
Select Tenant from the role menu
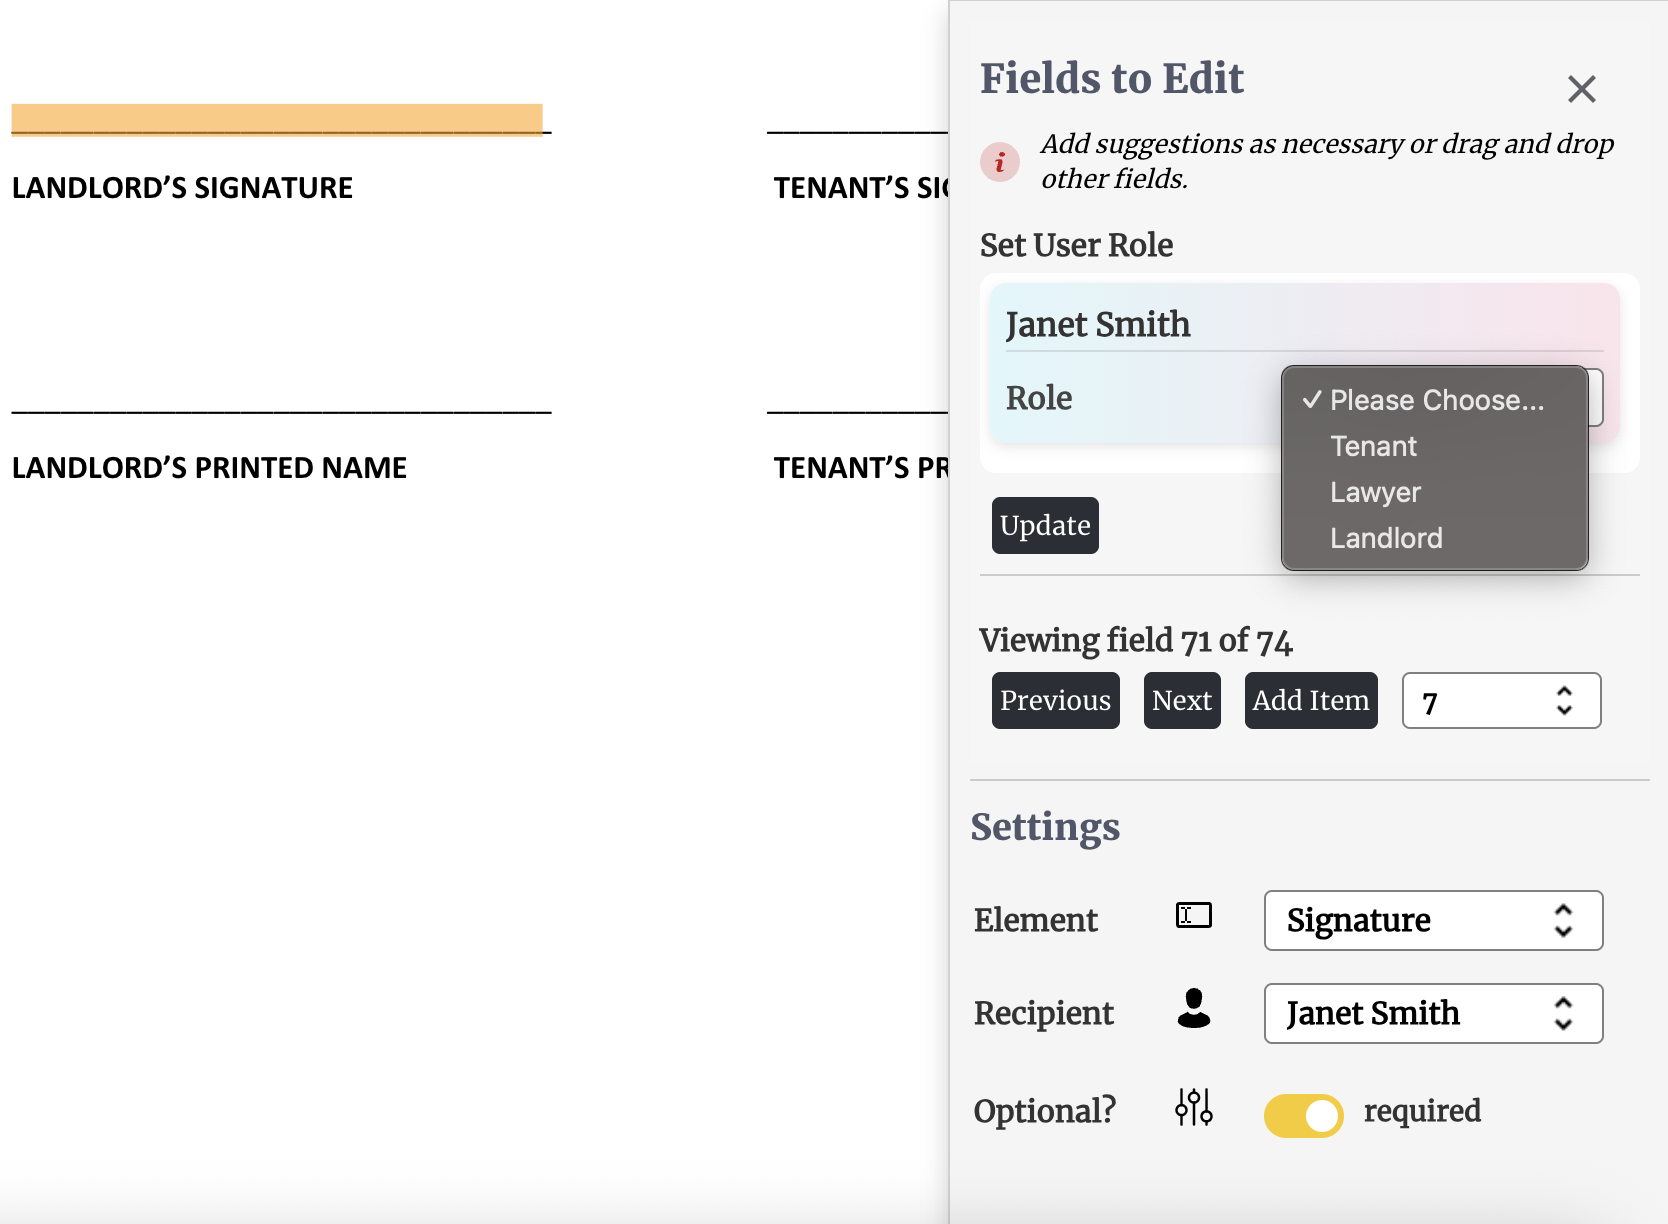tap(1373, 446)
